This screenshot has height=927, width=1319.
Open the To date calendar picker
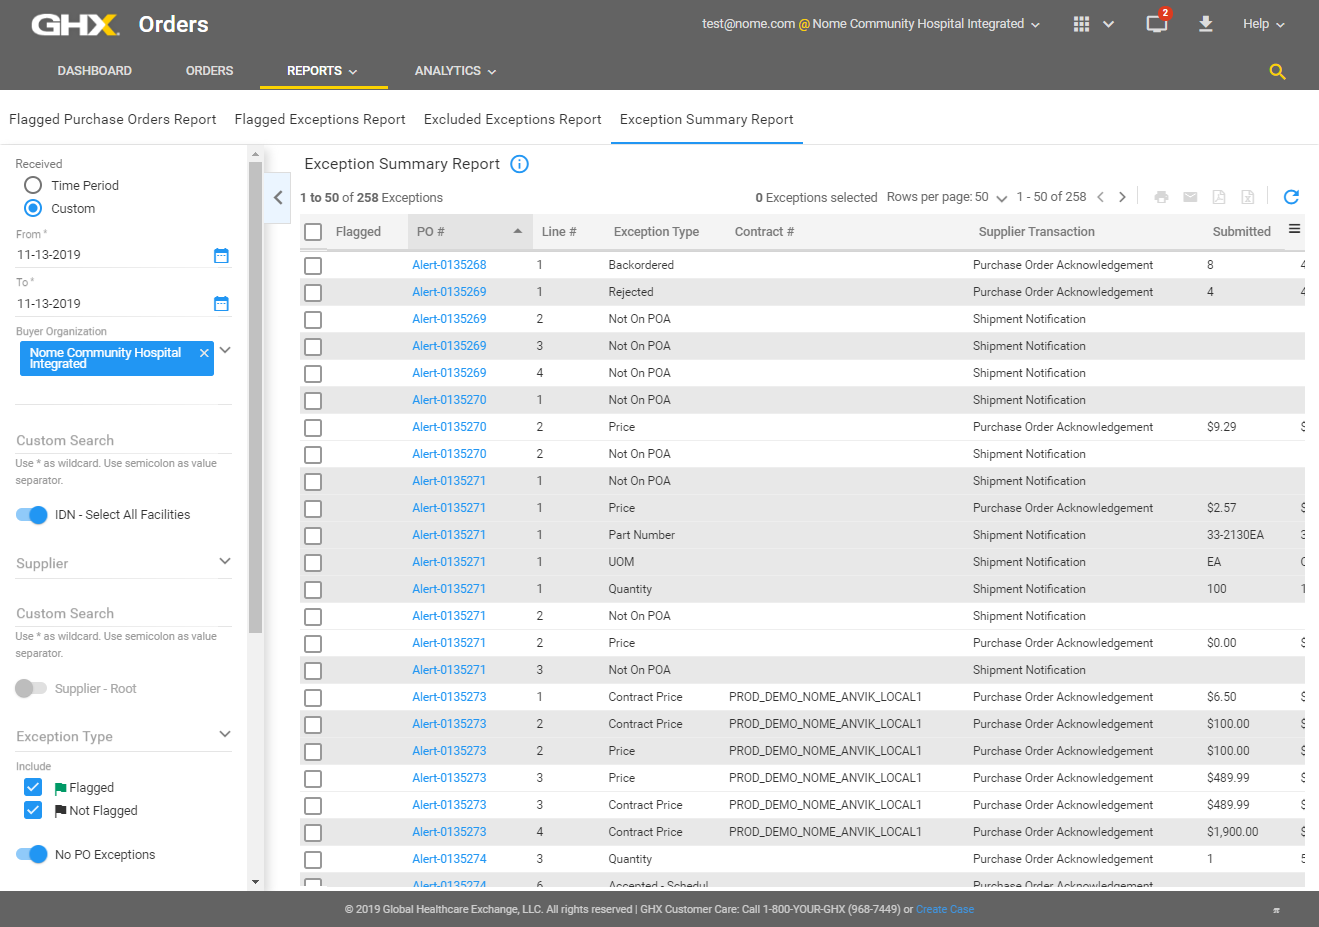pyautogui.click(x=221, y=304)
